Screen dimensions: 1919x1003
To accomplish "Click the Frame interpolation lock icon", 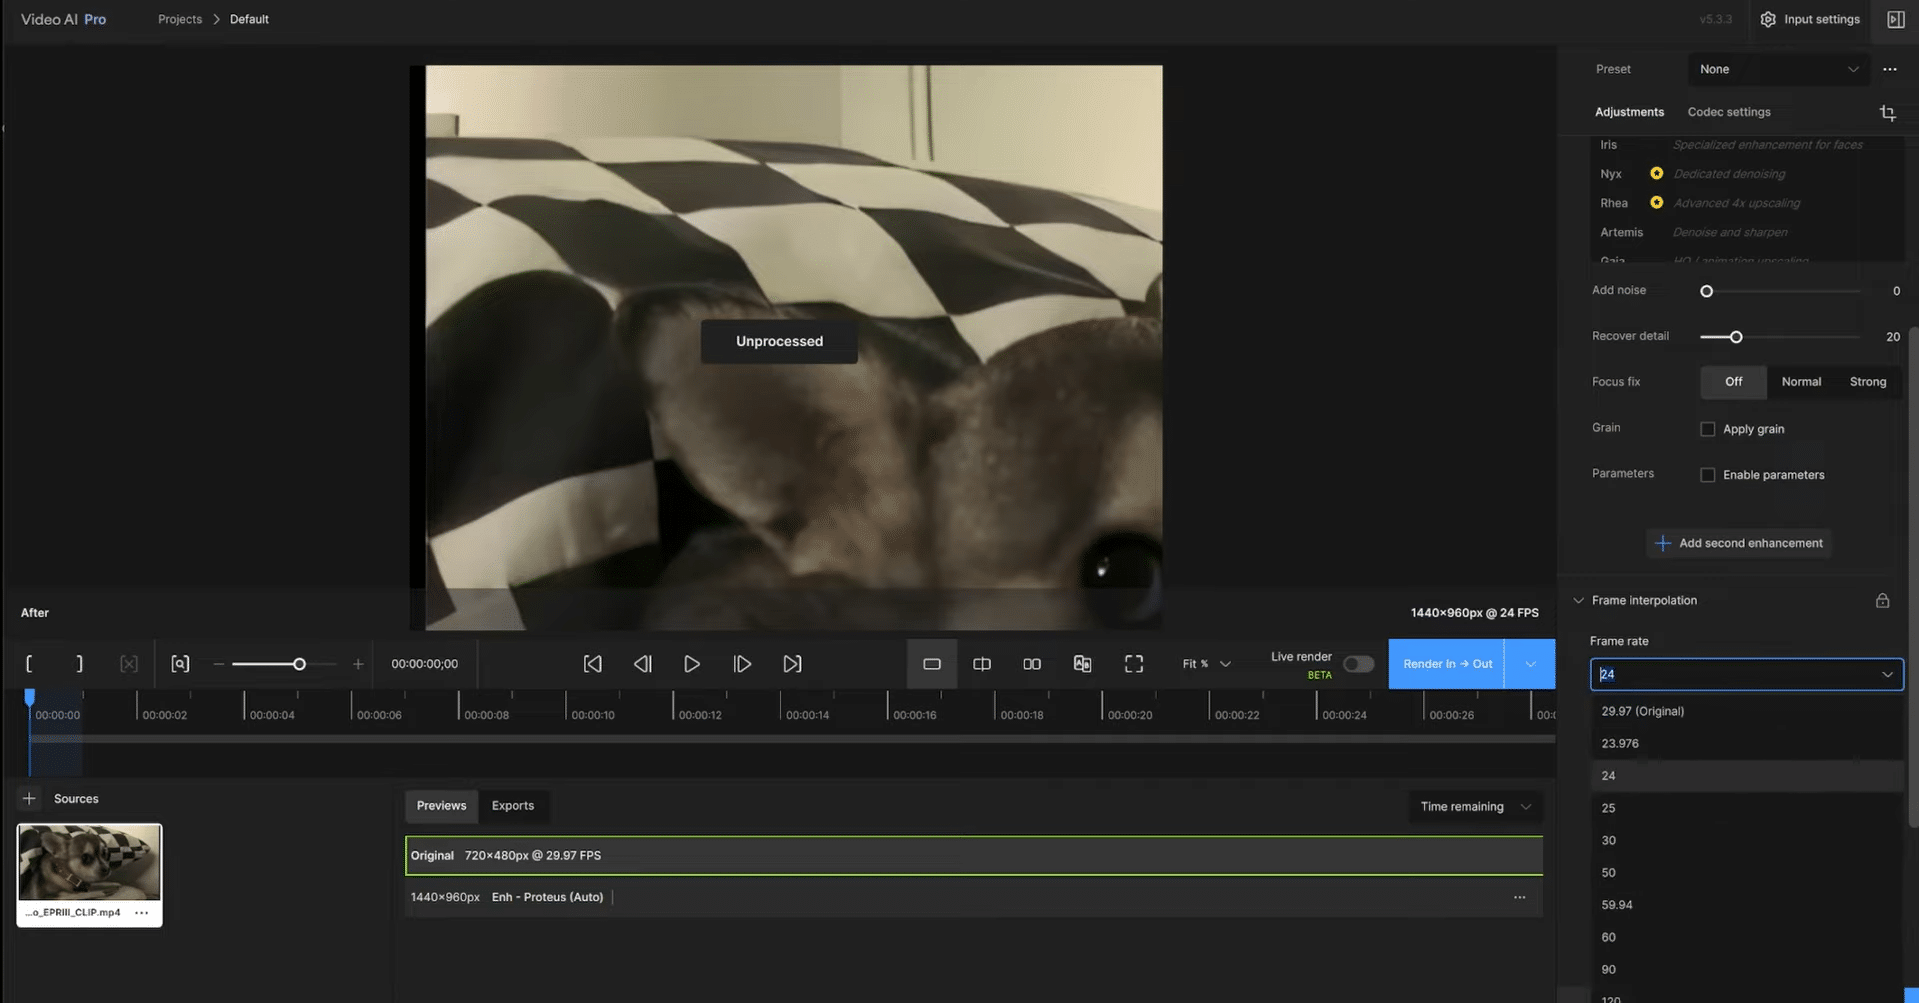I will 1882,601.
